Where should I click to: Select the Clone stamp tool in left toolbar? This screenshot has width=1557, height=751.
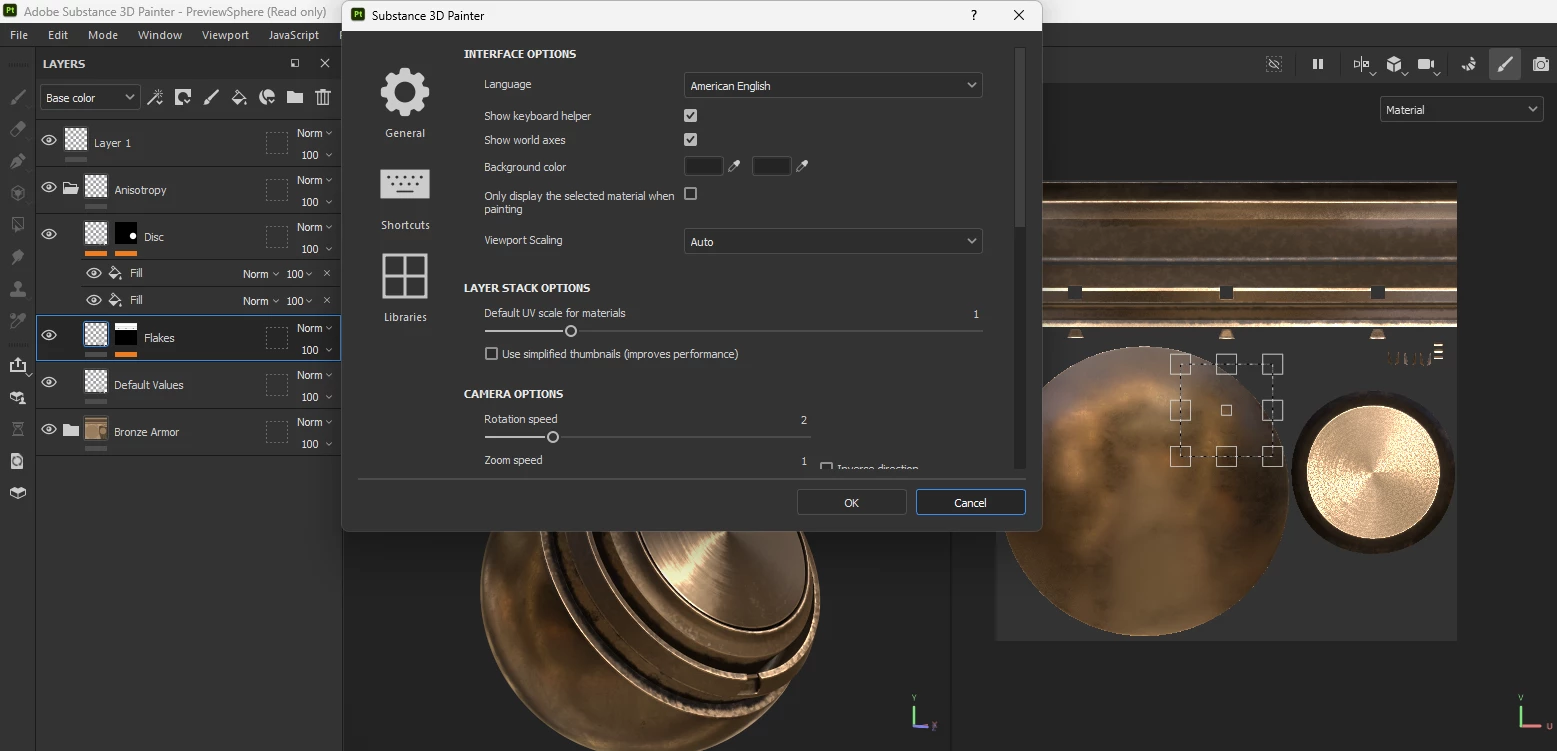click(17, 289)
